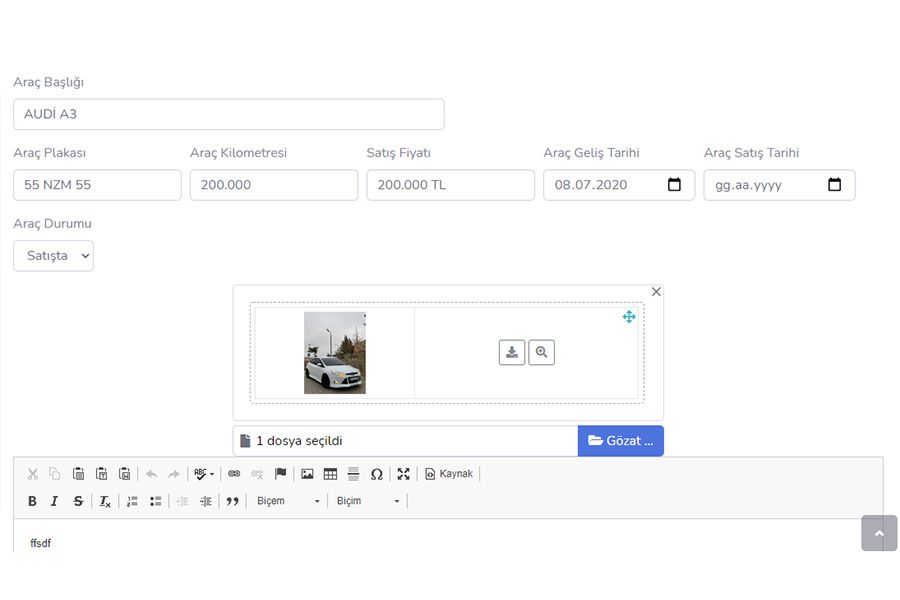Screen dimensions: 900x600
Task: Click the Cut icon in editor toolbar
Action: pyautogui.click(x=33, y=474)
